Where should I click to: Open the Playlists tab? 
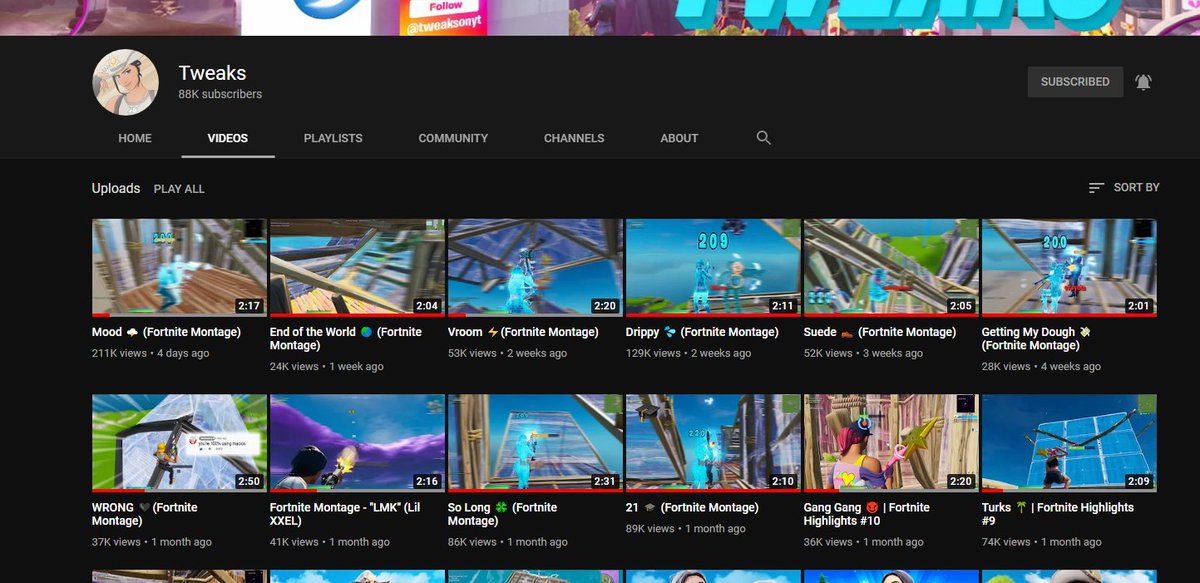tap(333, 138)
